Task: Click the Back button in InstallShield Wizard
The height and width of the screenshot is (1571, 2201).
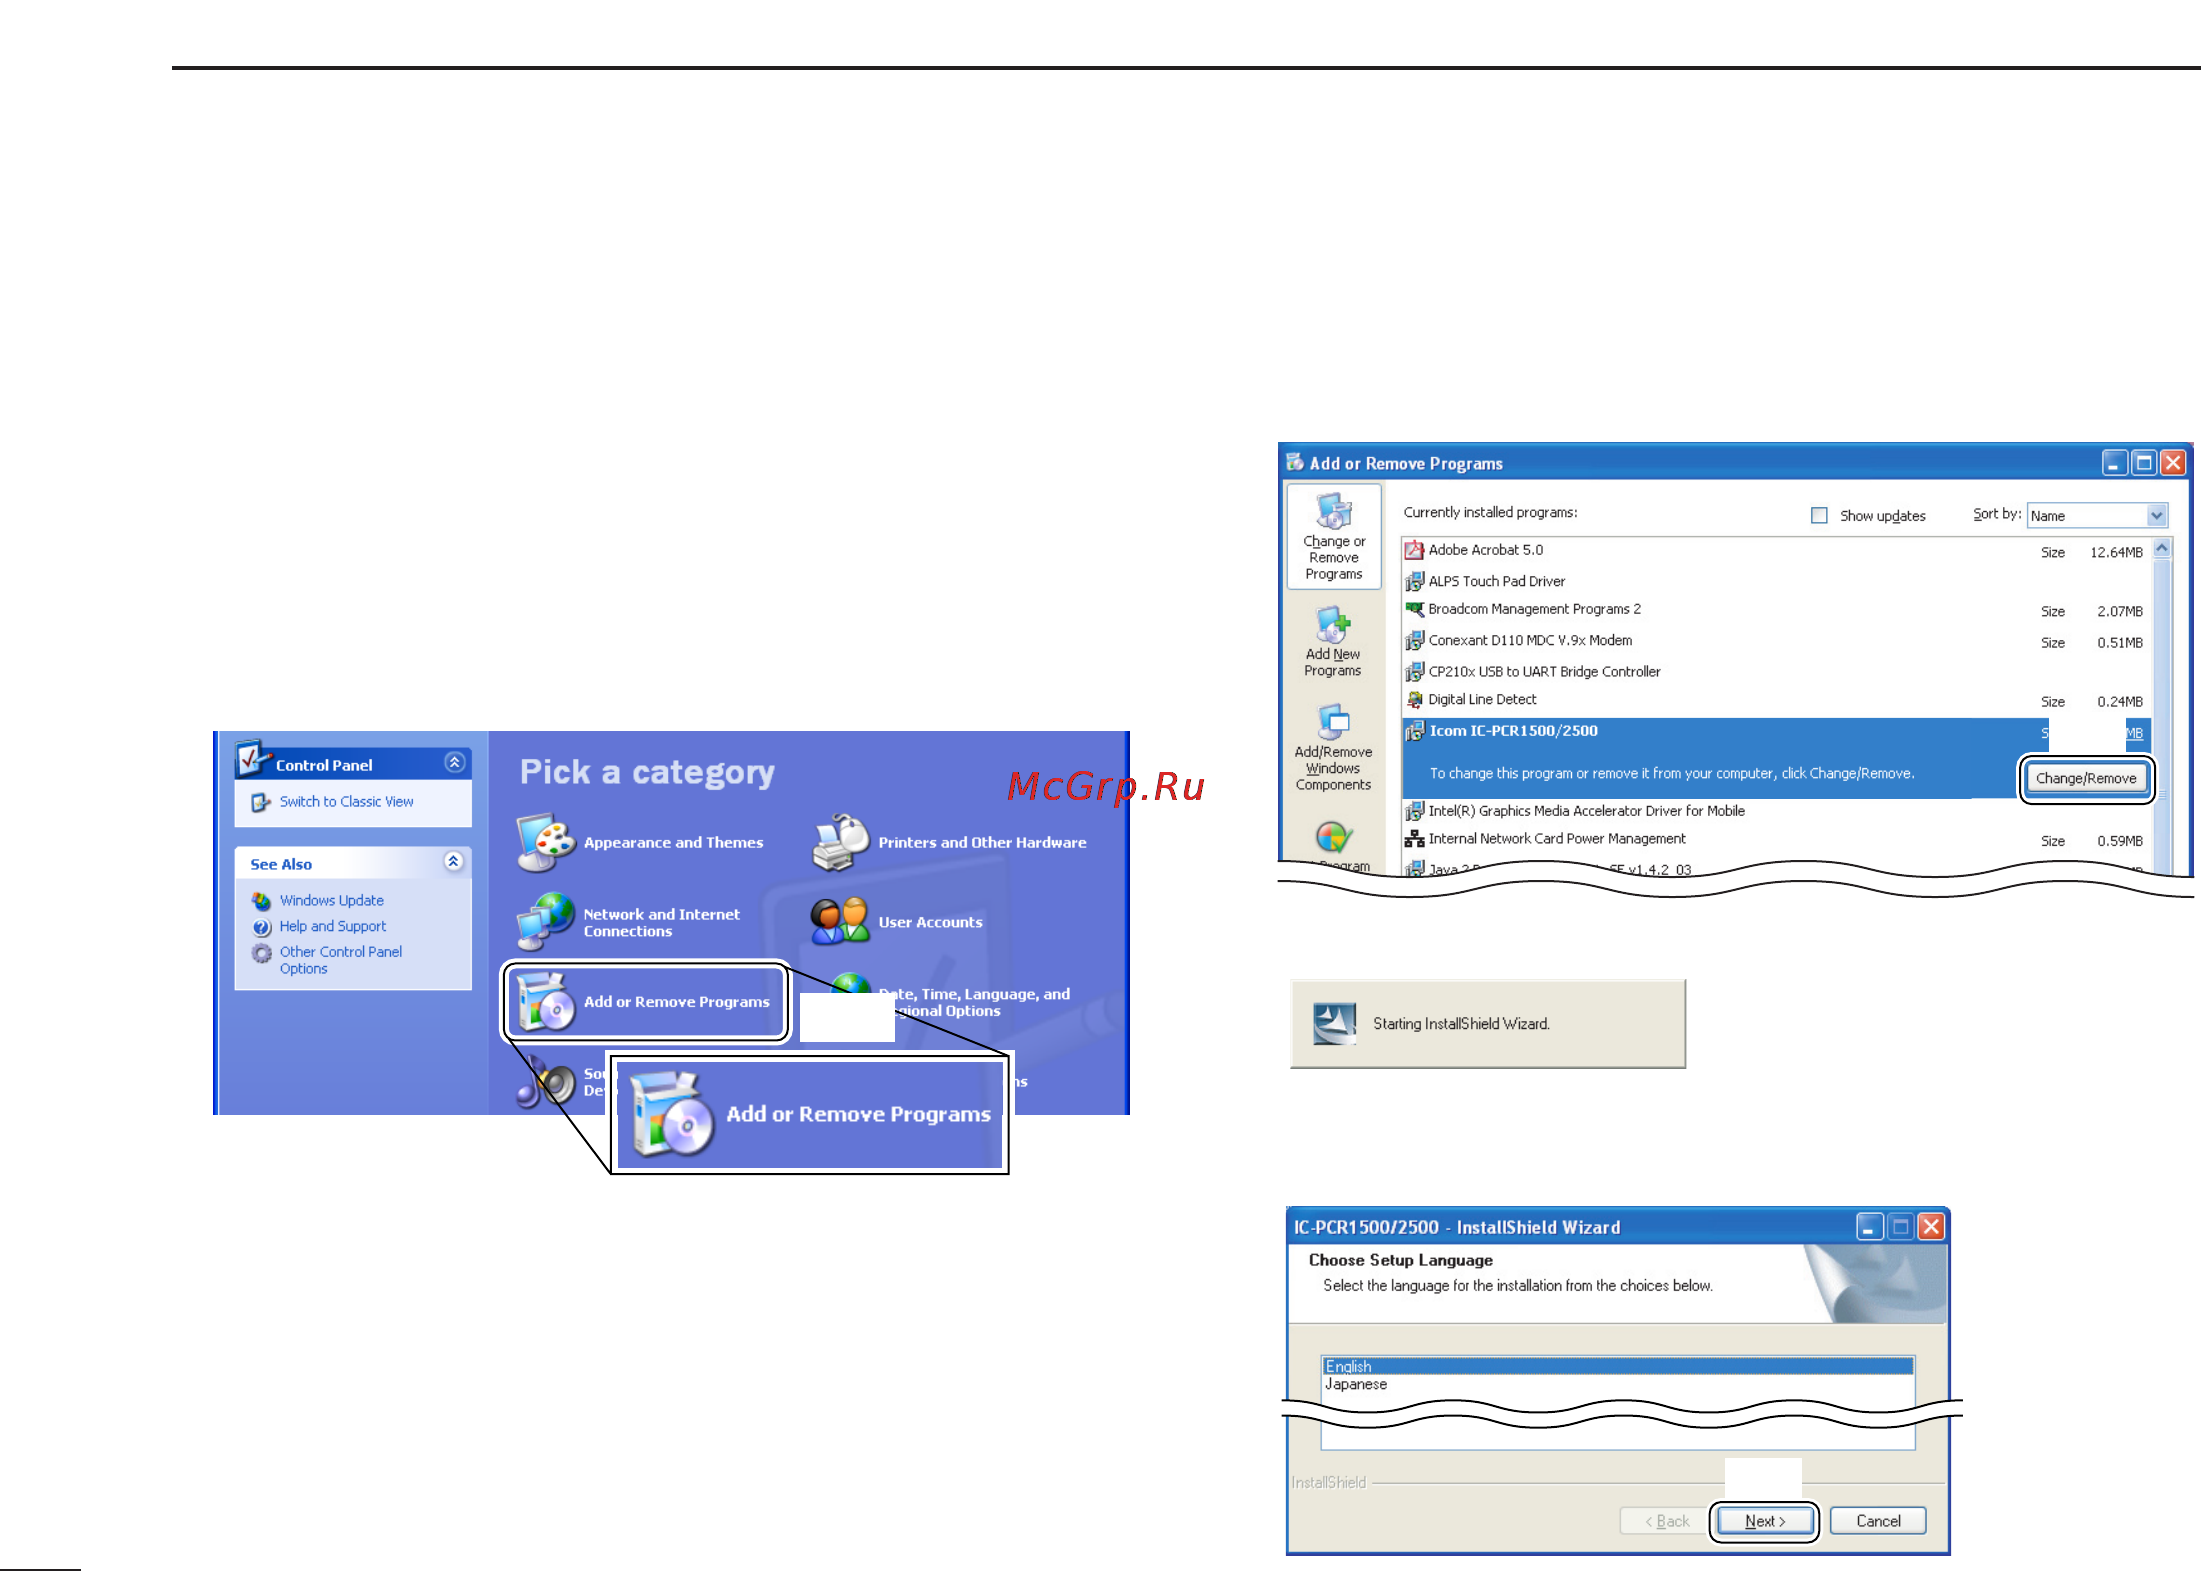Action: click(1666, 1521)
